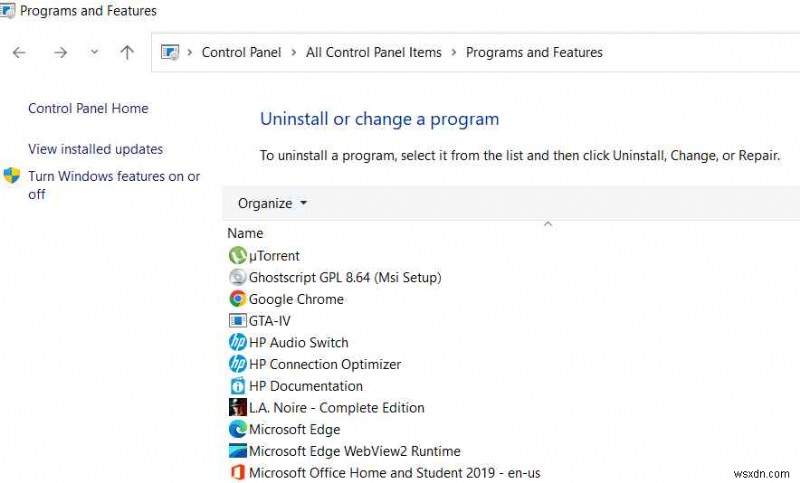
Task: Select the Google Chrome entry
Action: point(296,299)
